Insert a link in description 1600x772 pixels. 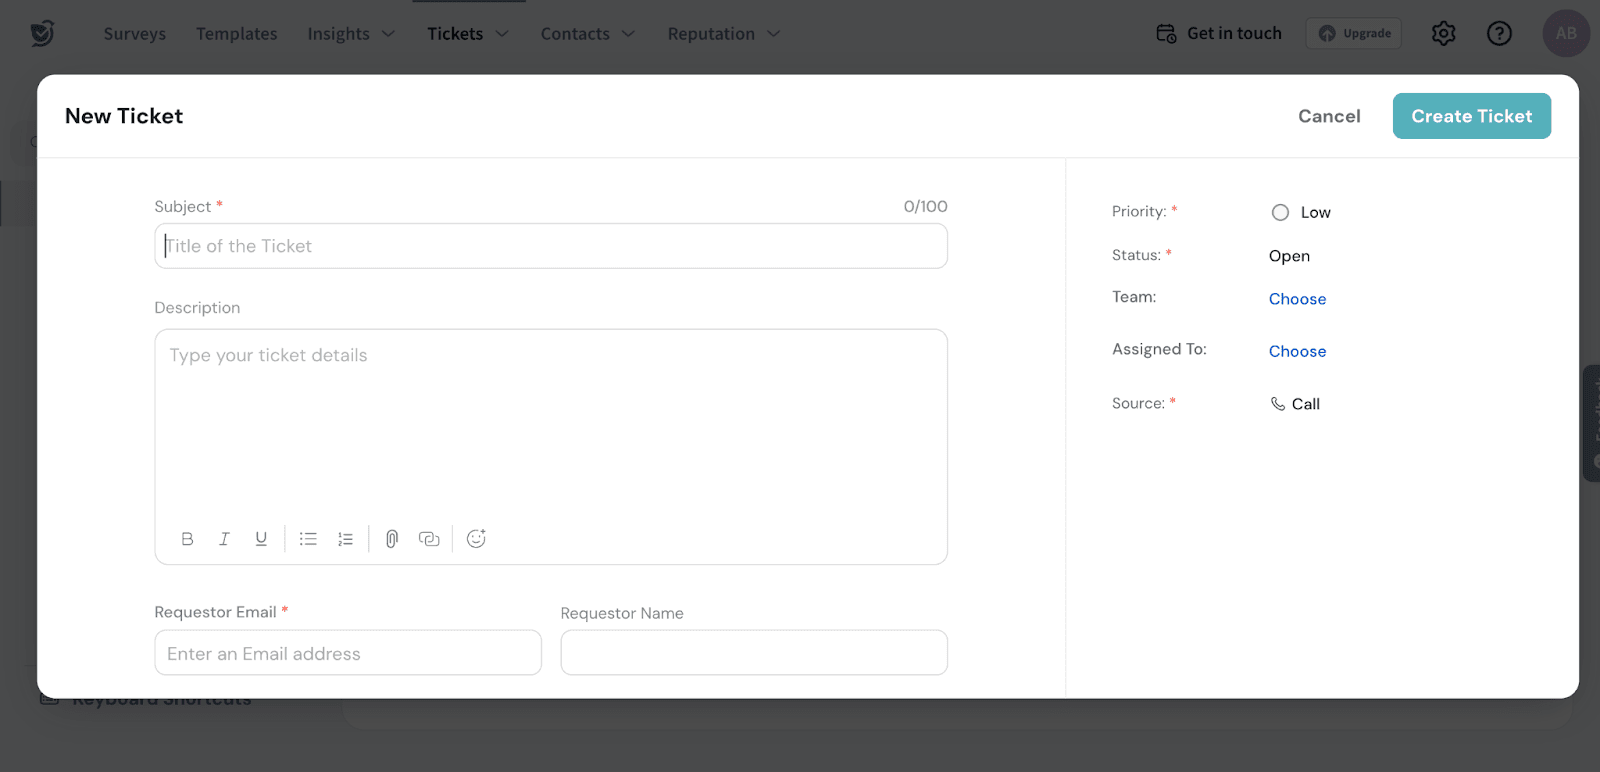[429, 539]
